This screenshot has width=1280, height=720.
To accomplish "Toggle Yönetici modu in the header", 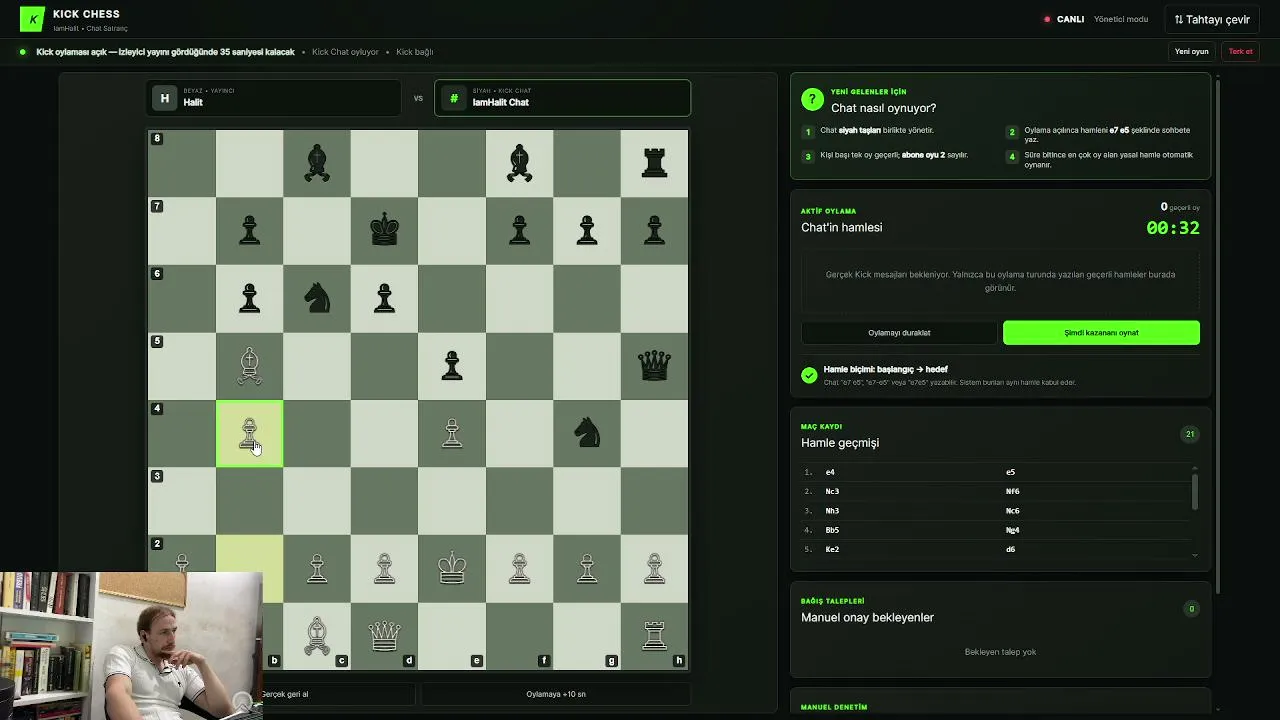I will 1121,19.
